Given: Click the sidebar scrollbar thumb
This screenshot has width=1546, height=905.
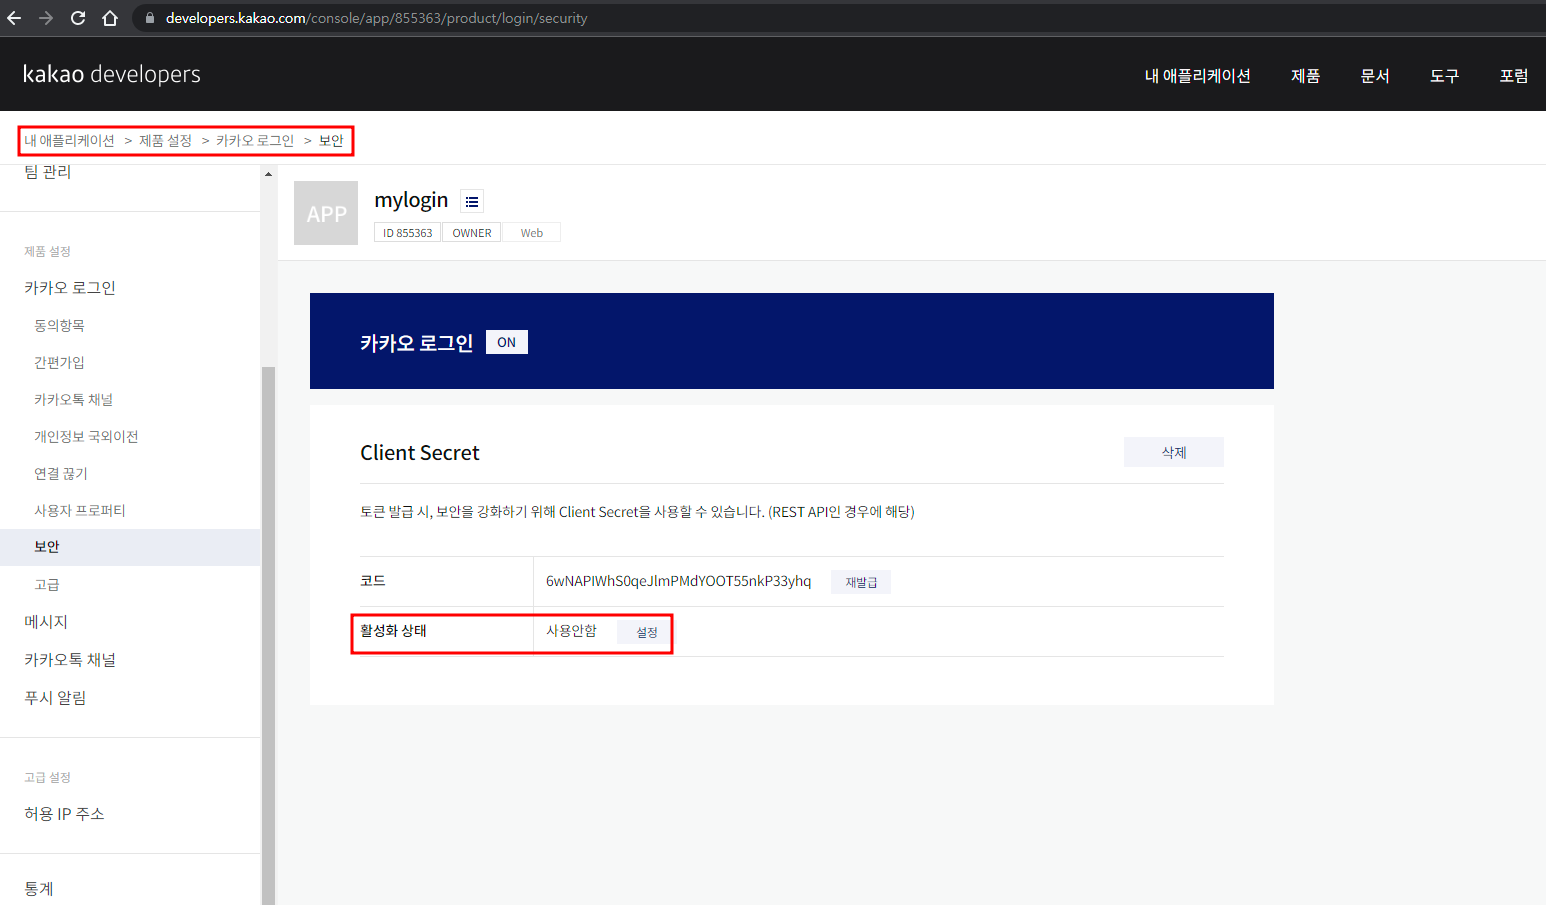Looking at the screenshot, I should click(268, 635).
